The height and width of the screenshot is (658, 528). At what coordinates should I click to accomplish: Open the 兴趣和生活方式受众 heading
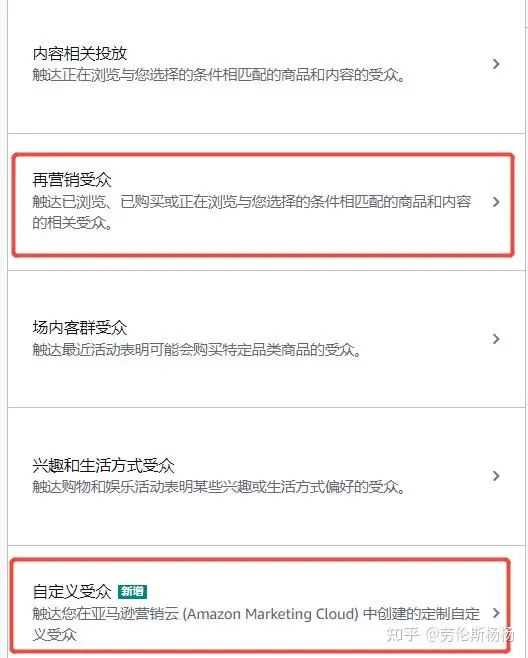[x=103, y=465]
